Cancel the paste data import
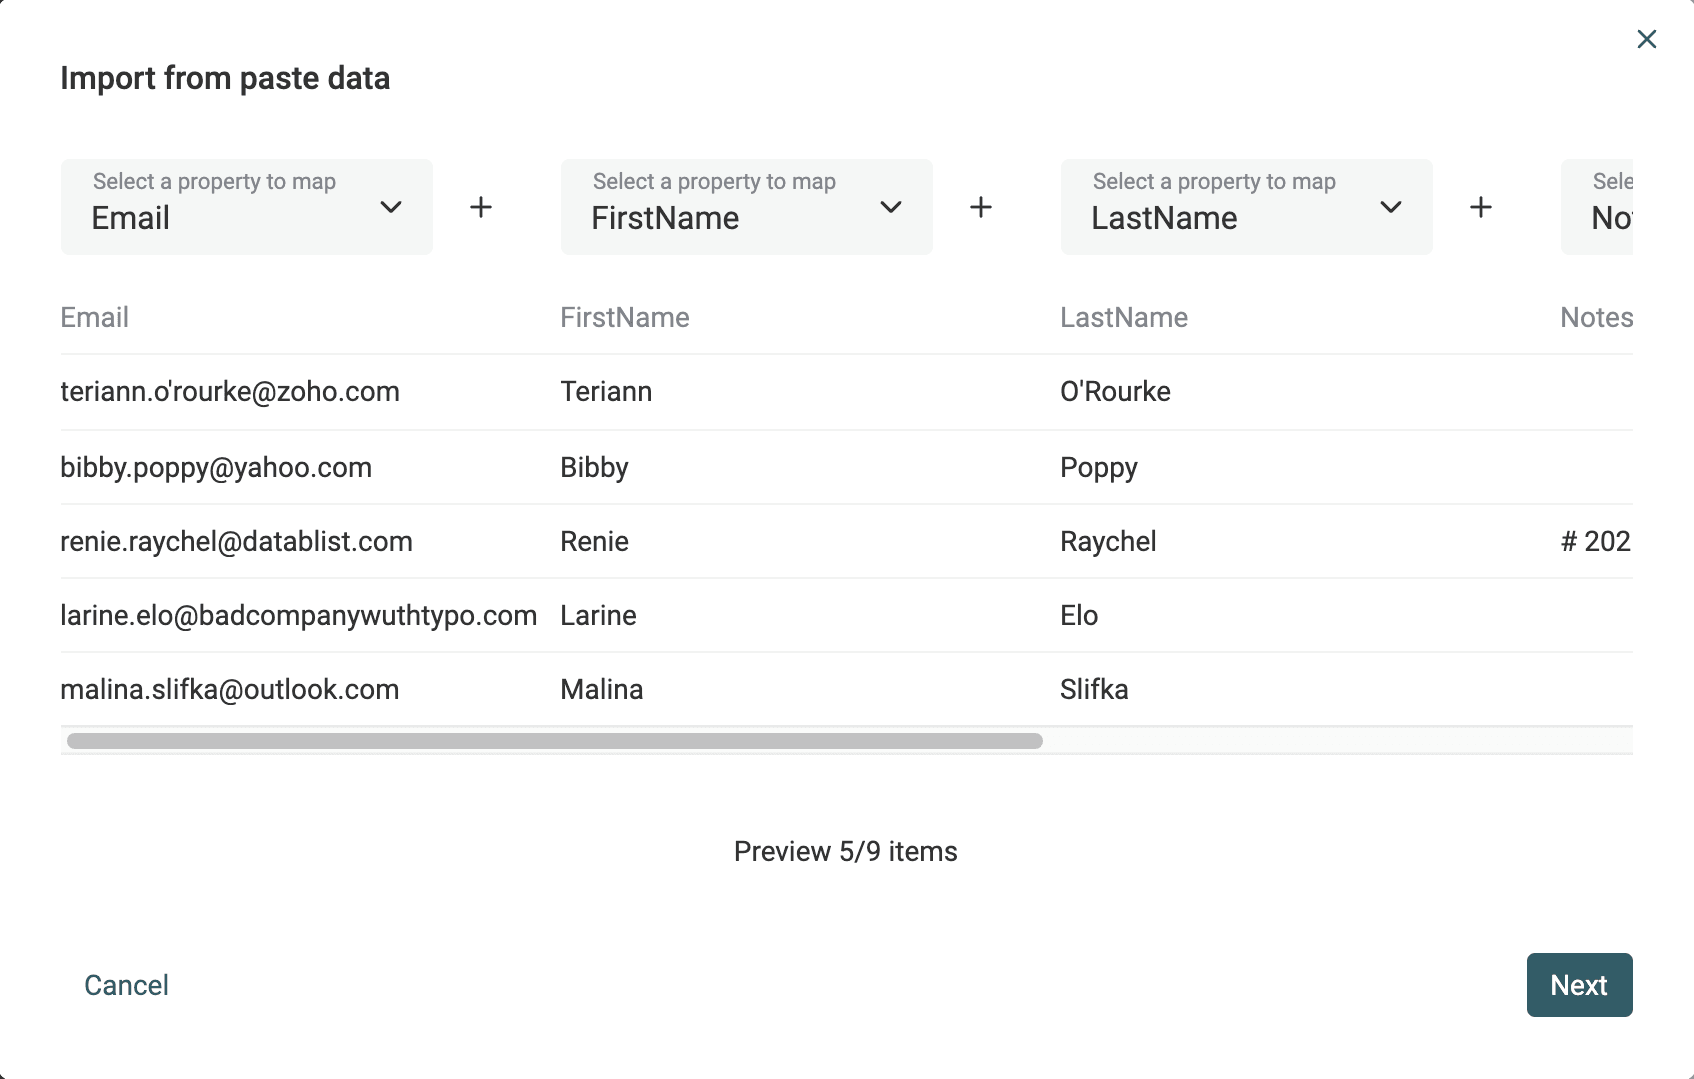 coord(126,985)
